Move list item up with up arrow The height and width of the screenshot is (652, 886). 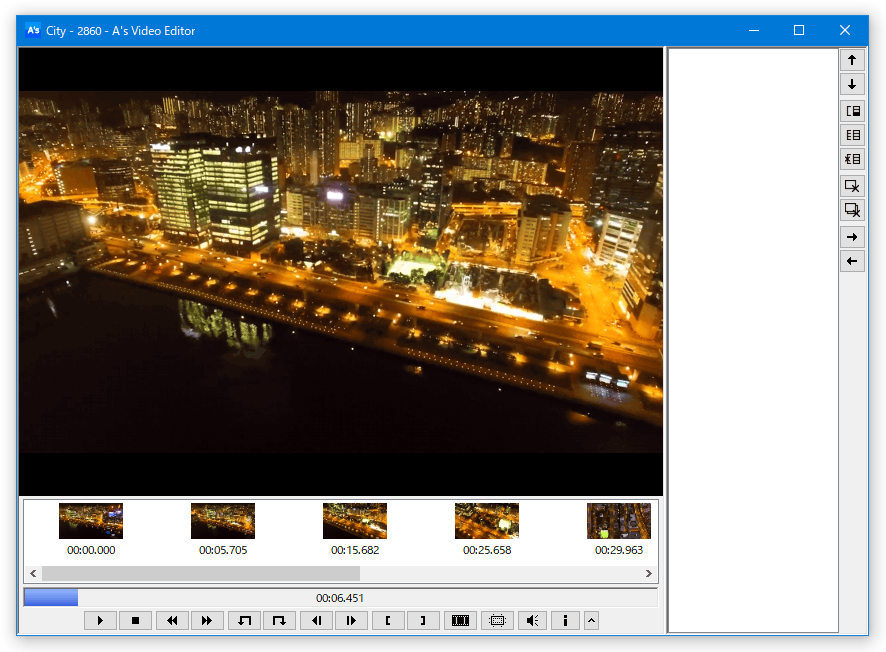pos(852,60)
